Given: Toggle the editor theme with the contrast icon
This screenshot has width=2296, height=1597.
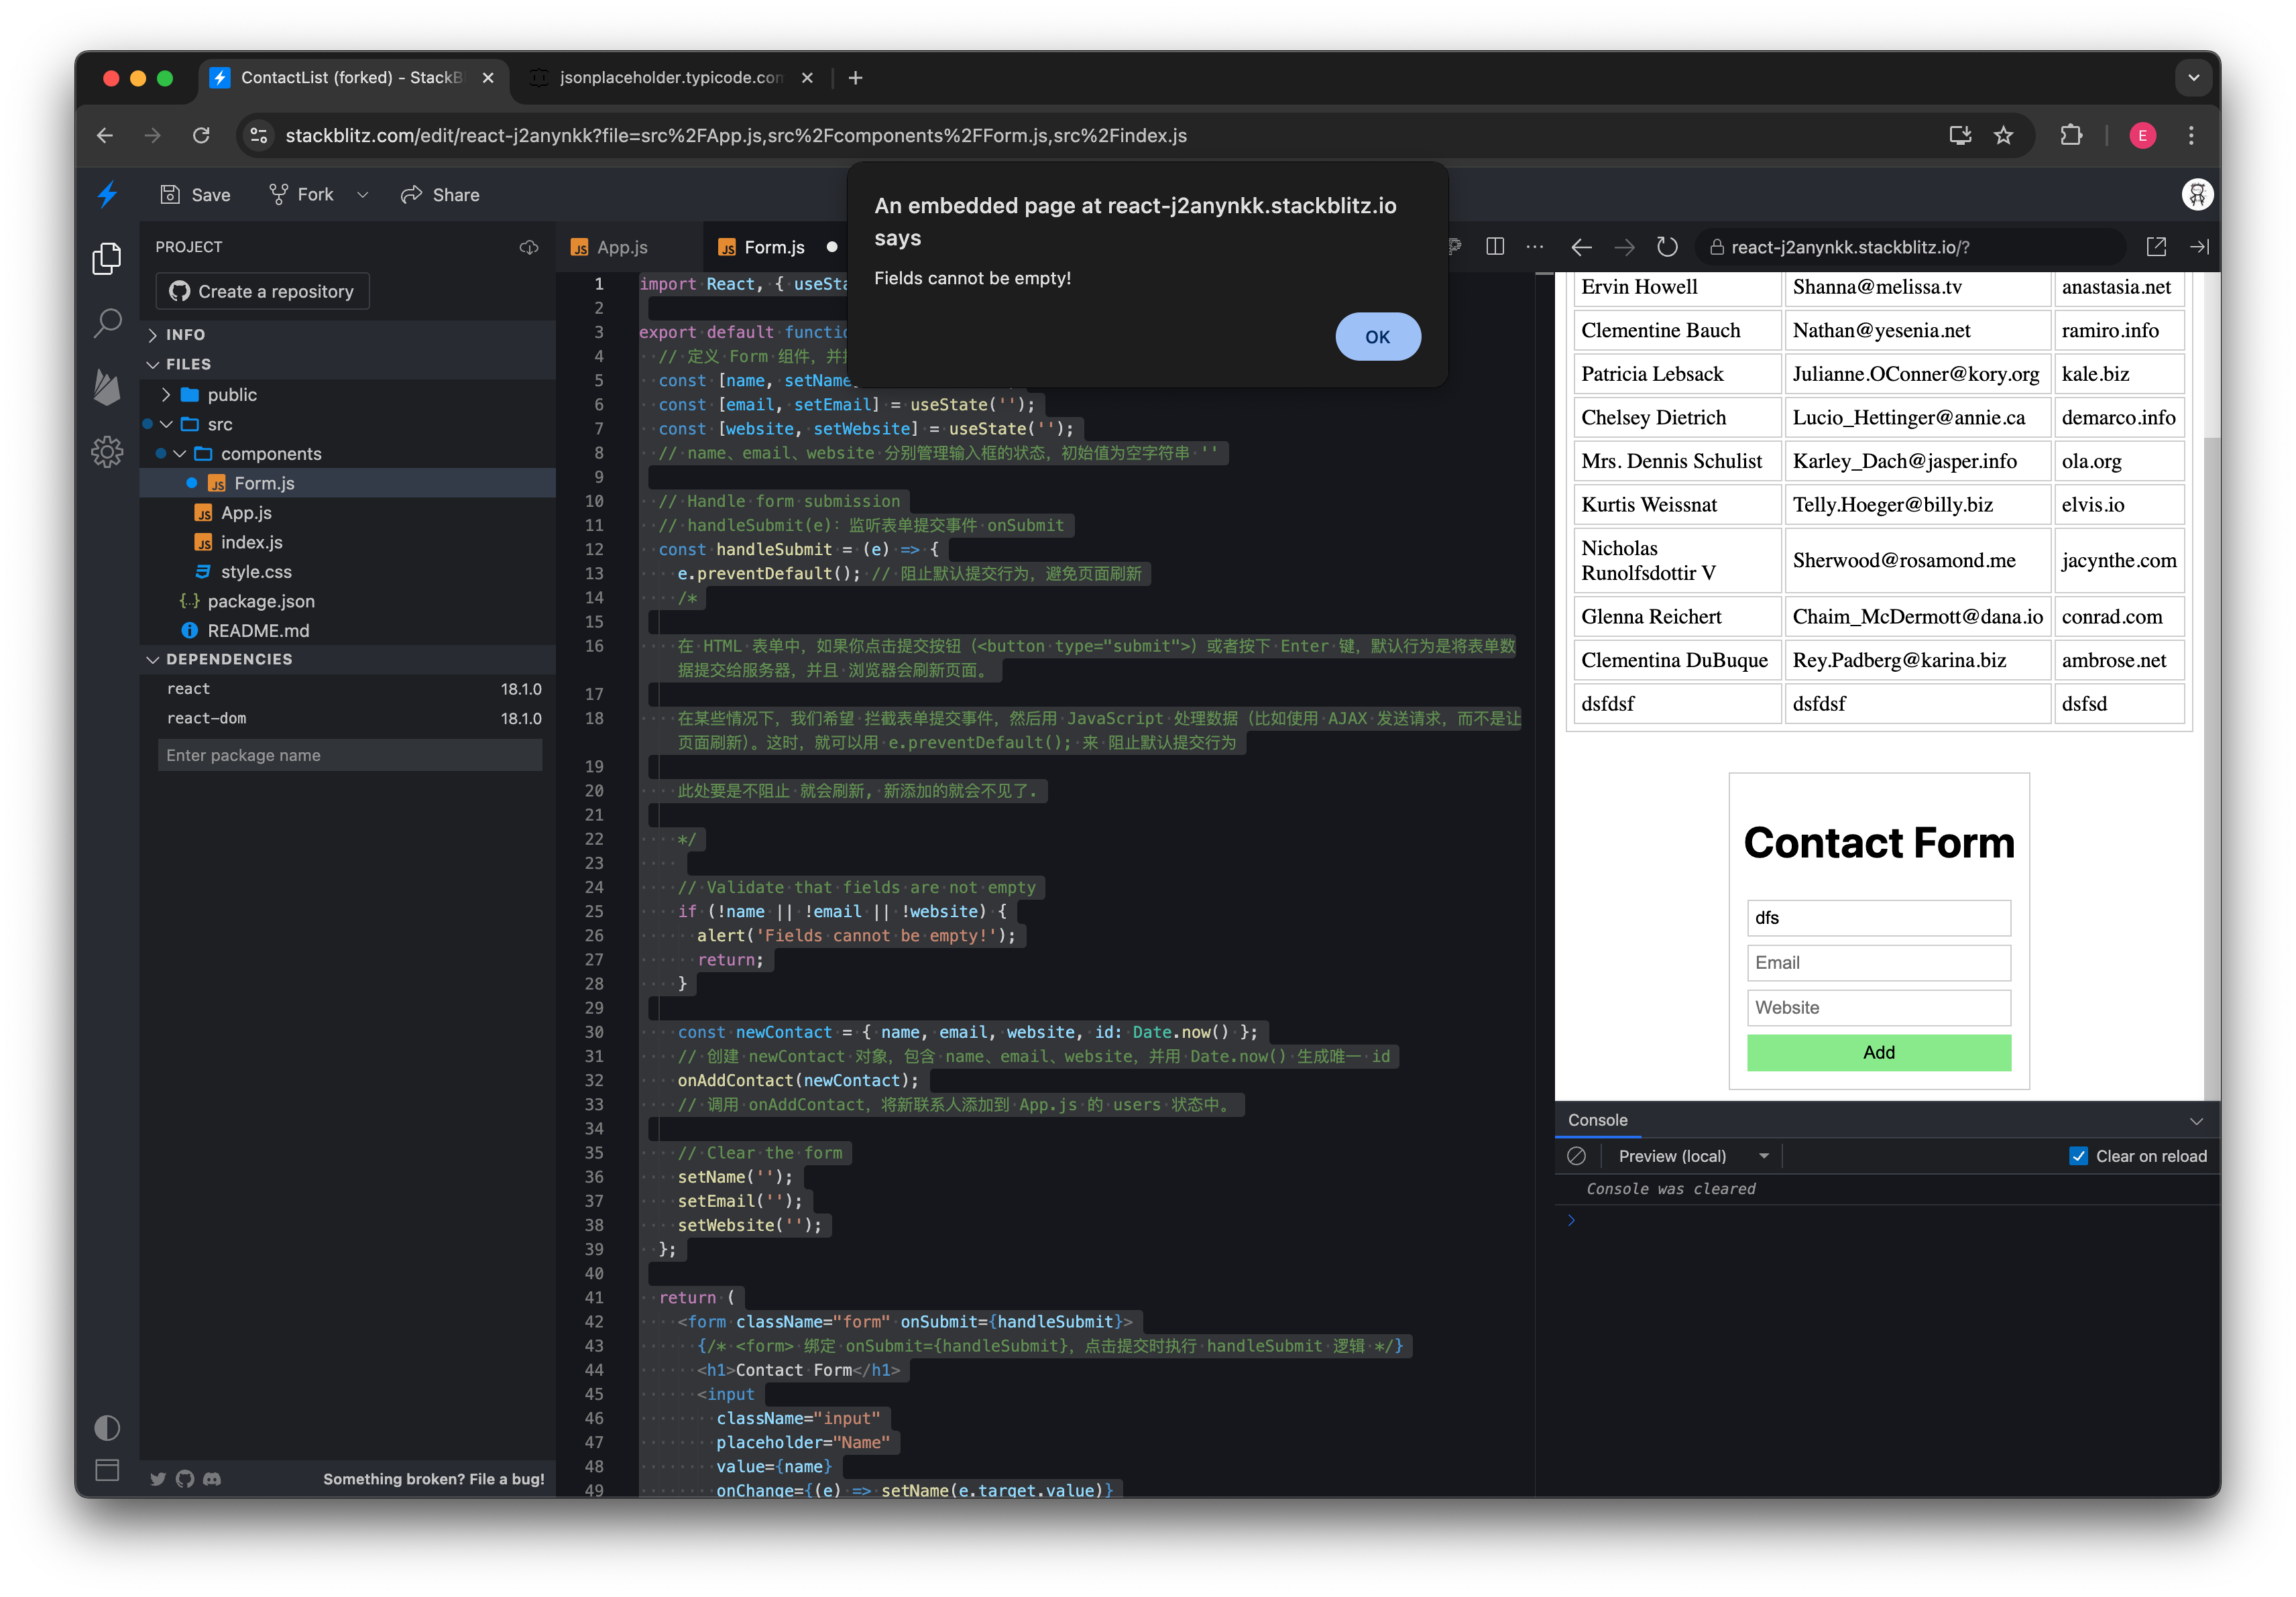Looking at the screenshot, I should coord(107,1427).
